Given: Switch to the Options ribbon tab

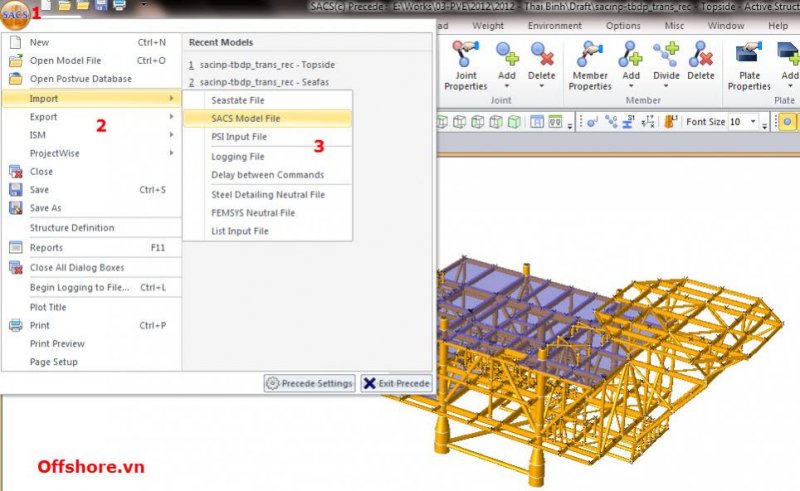Looking at the screenshot, I should click(623, 26).
